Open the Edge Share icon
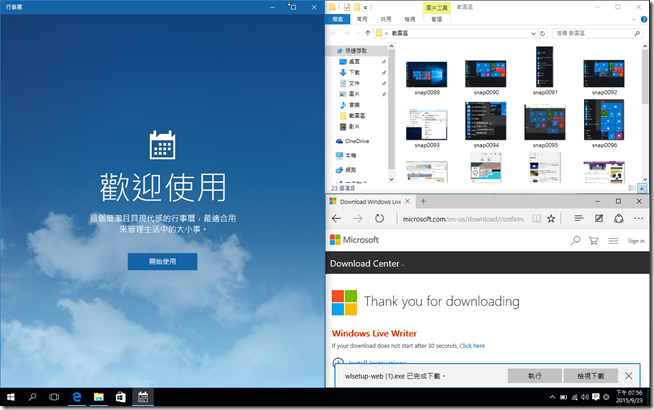 [x=619, y=218]
